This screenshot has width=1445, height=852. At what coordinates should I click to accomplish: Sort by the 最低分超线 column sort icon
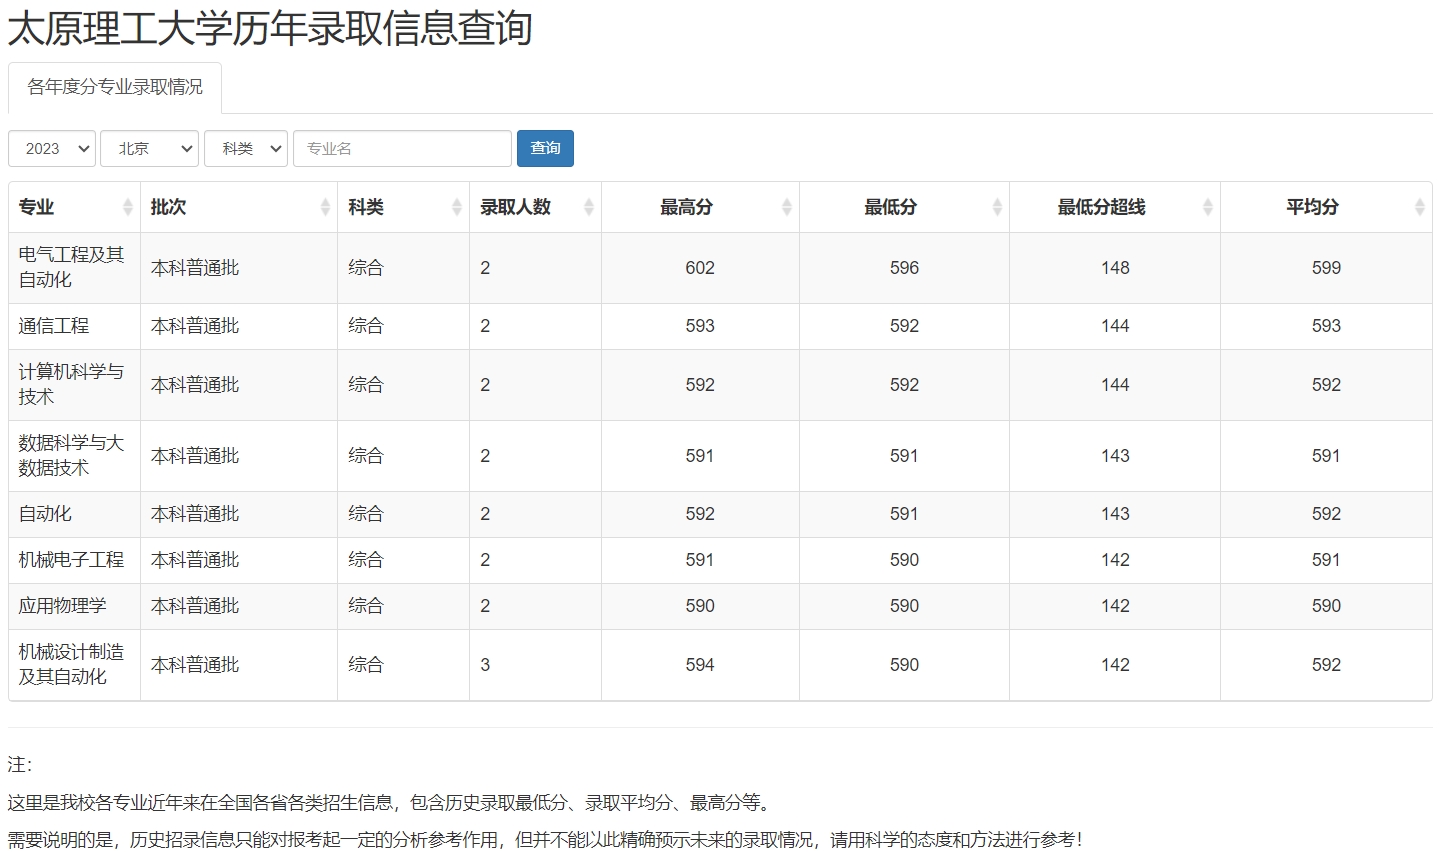1208,207
